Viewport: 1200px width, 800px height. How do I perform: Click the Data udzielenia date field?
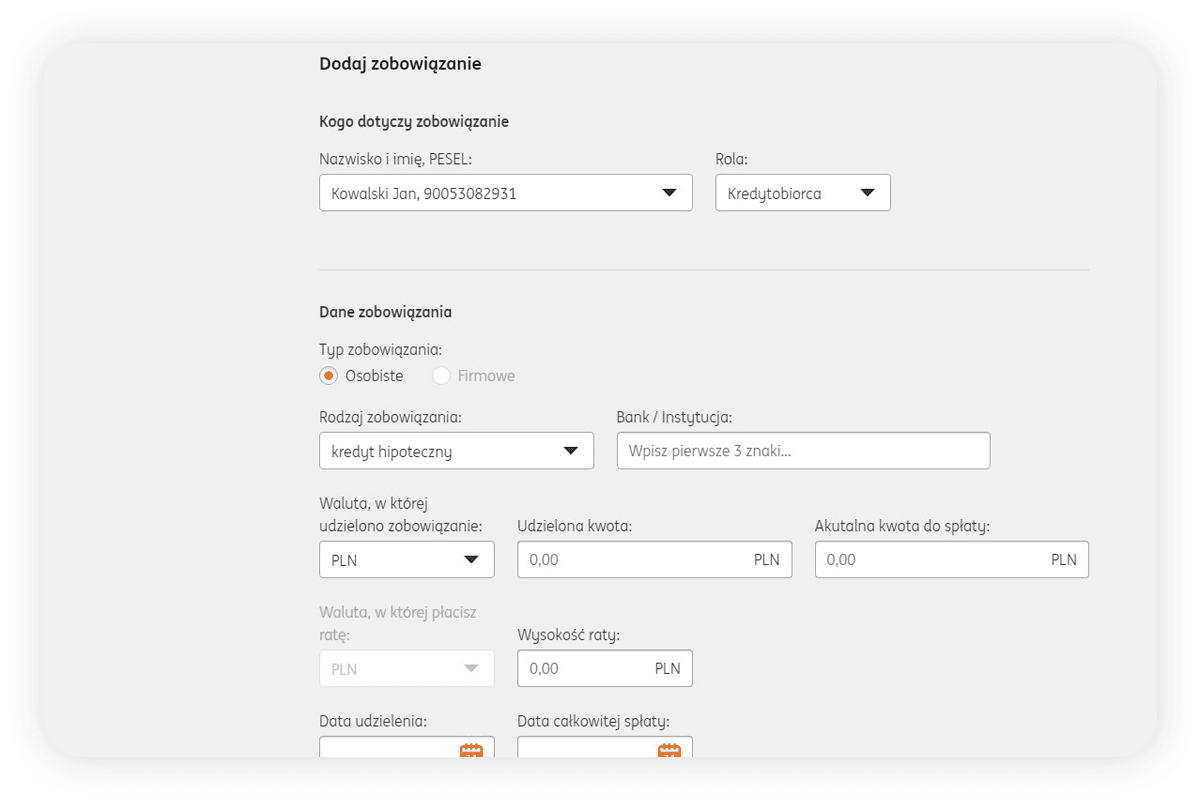point(385,748)
